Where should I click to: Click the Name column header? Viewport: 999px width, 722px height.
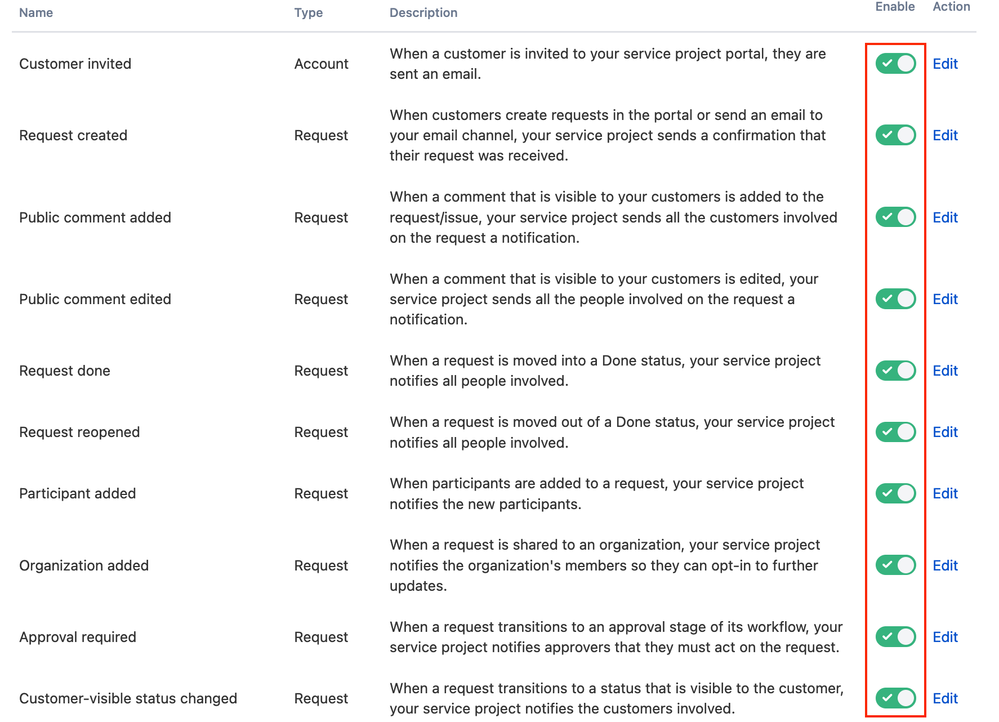point(36,13)
